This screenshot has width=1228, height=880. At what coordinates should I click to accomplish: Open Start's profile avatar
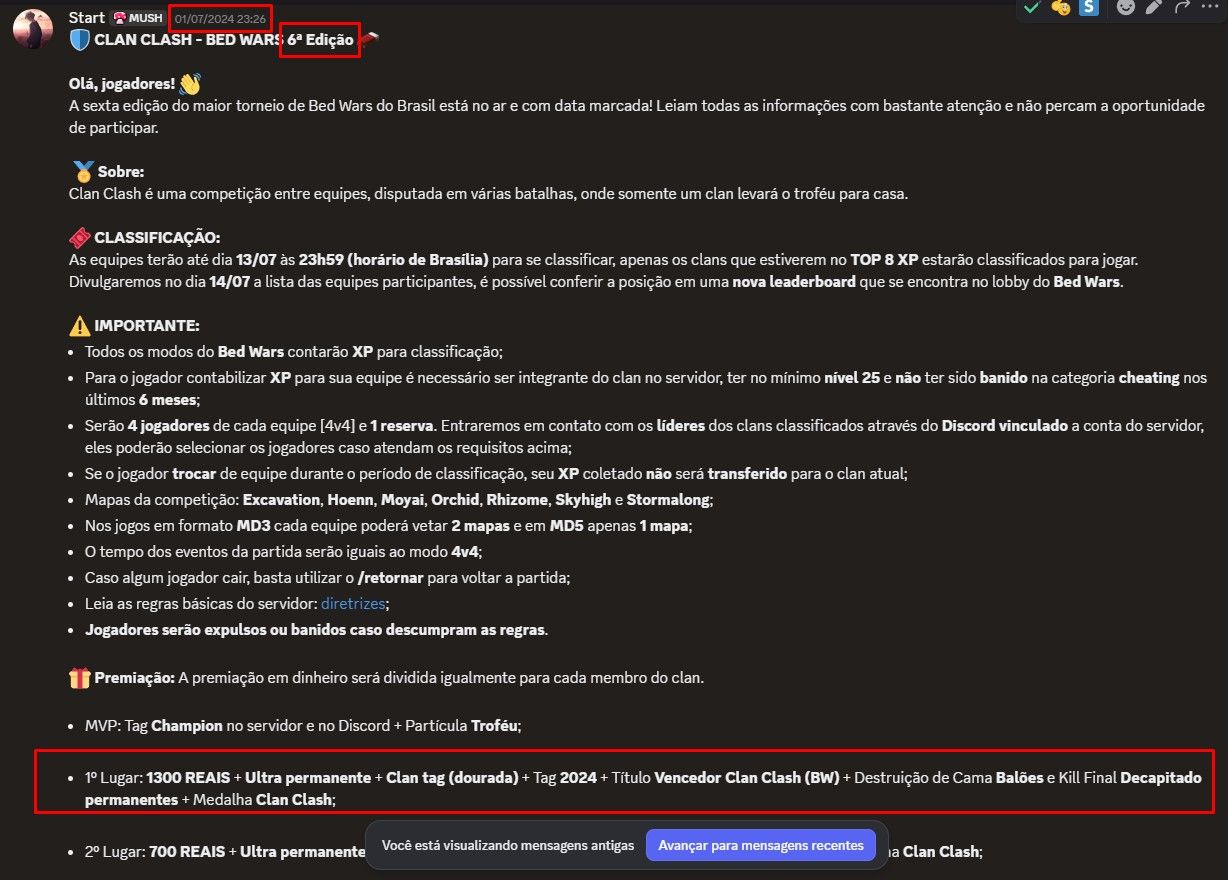tap(33, 29)
